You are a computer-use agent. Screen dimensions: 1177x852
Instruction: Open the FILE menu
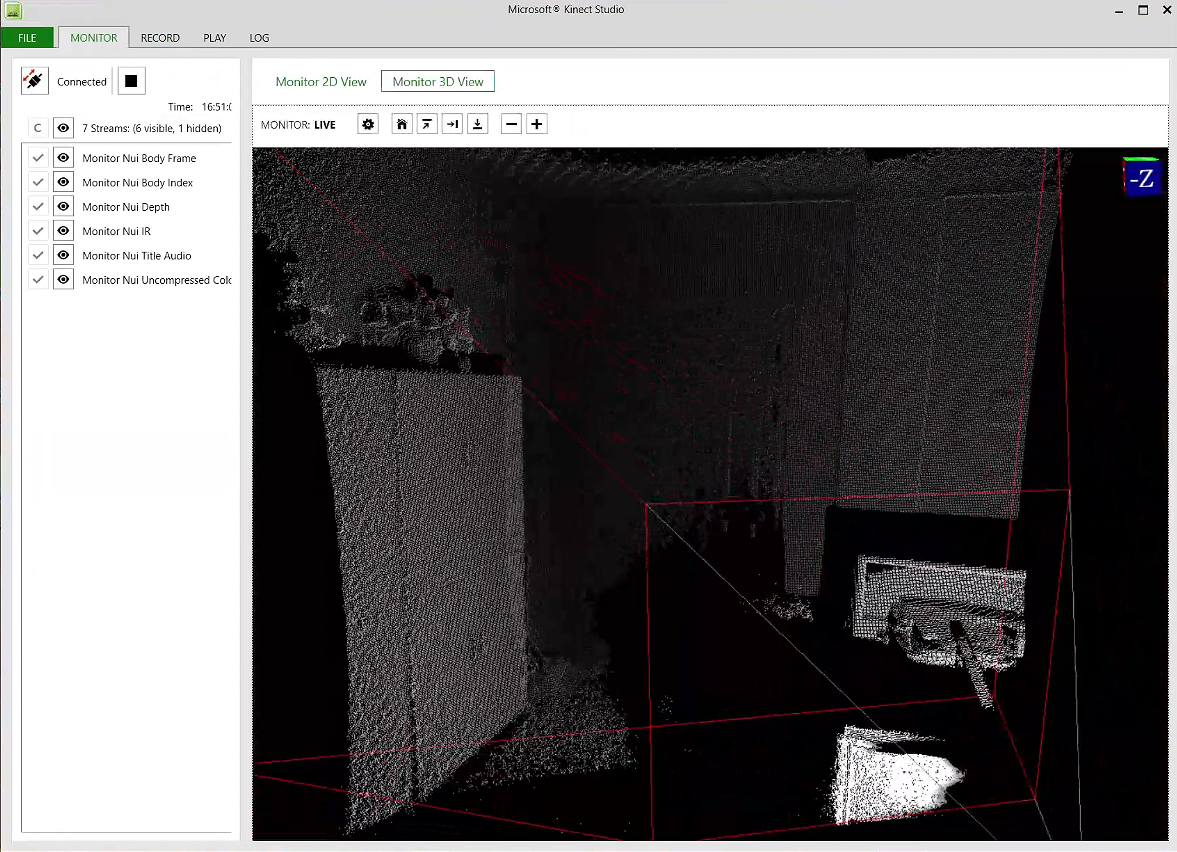[x=27, y=38]
